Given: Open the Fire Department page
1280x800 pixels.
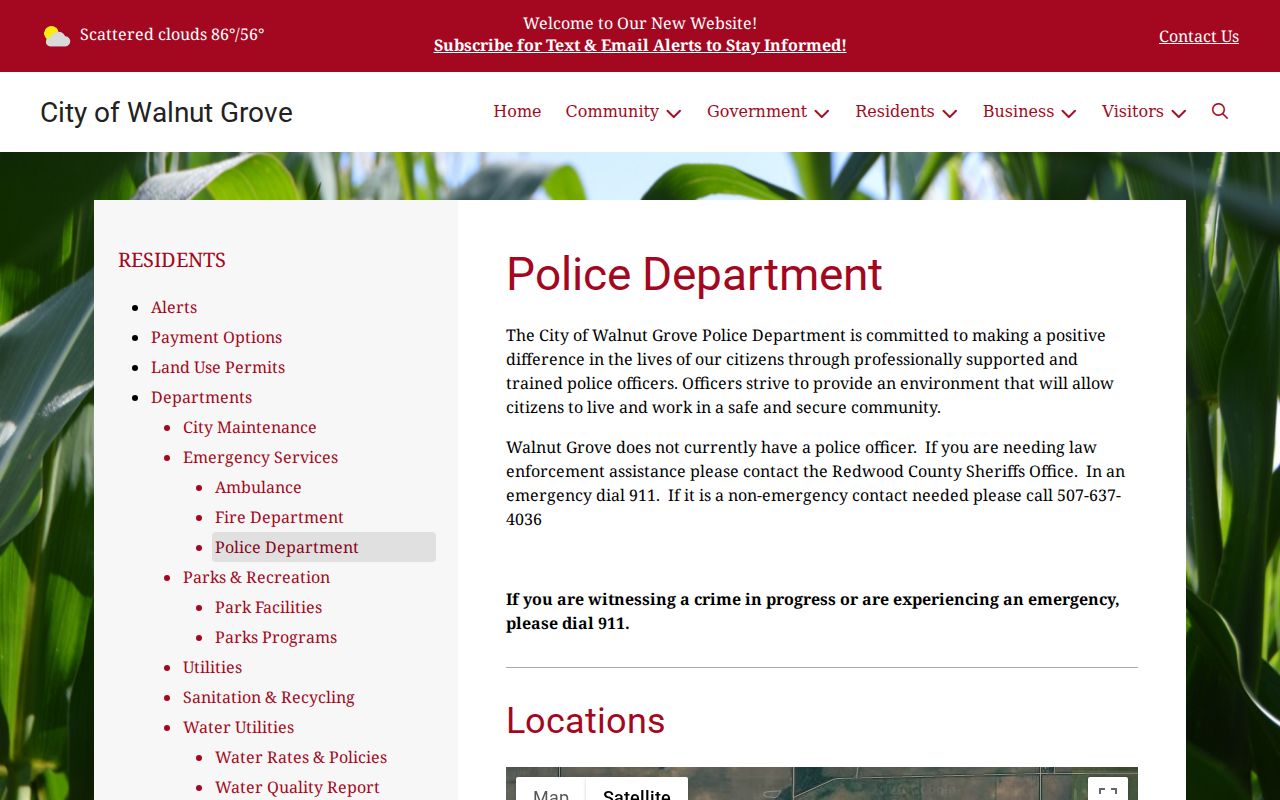Looking at the screenshot, I should pyautogui.click(x=279, y=517).
